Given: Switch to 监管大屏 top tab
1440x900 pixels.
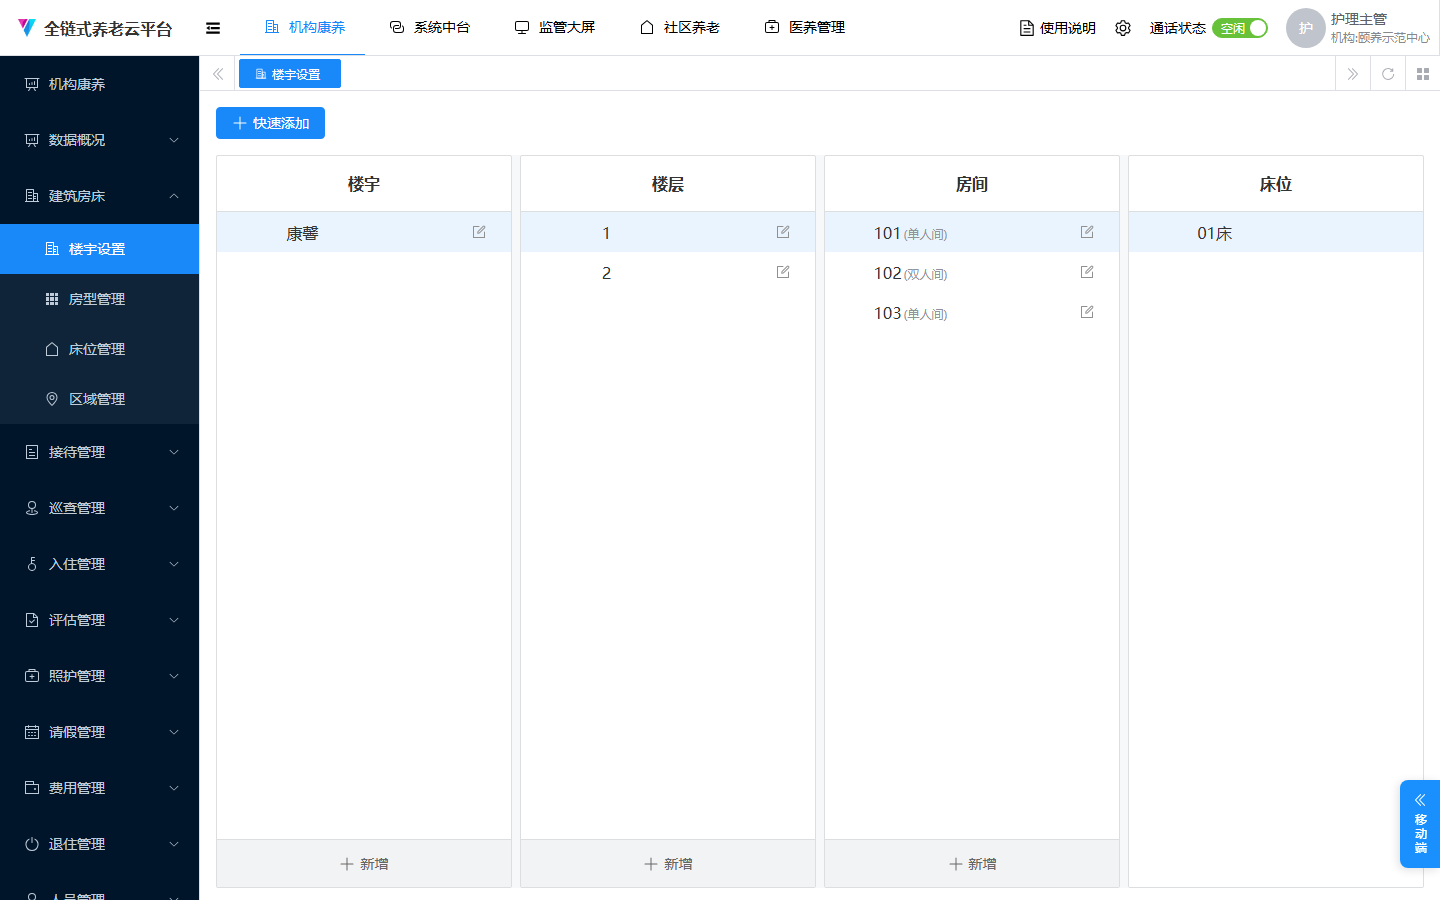Looking at the screenshot, I should 555,28.
